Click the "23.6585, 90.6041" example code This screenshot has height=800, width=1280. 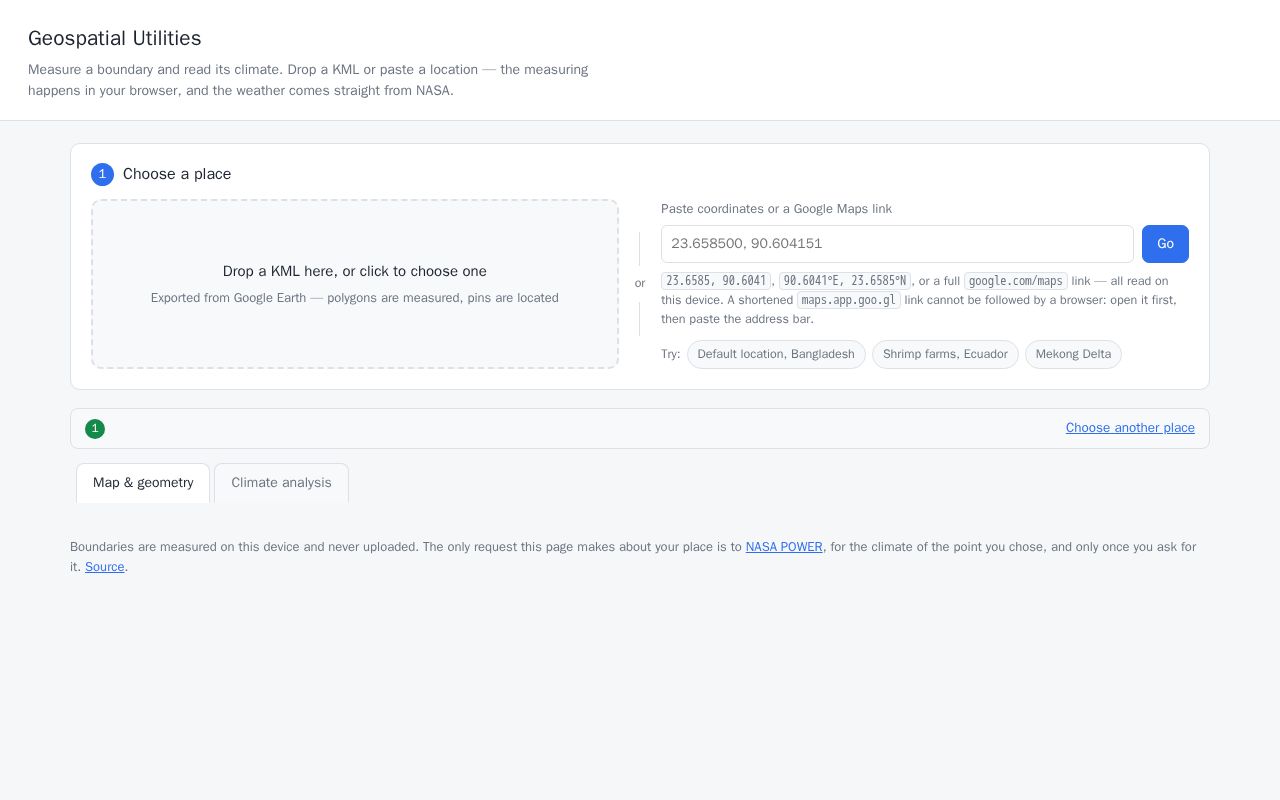pyautogui.click(x=716, y=281)
